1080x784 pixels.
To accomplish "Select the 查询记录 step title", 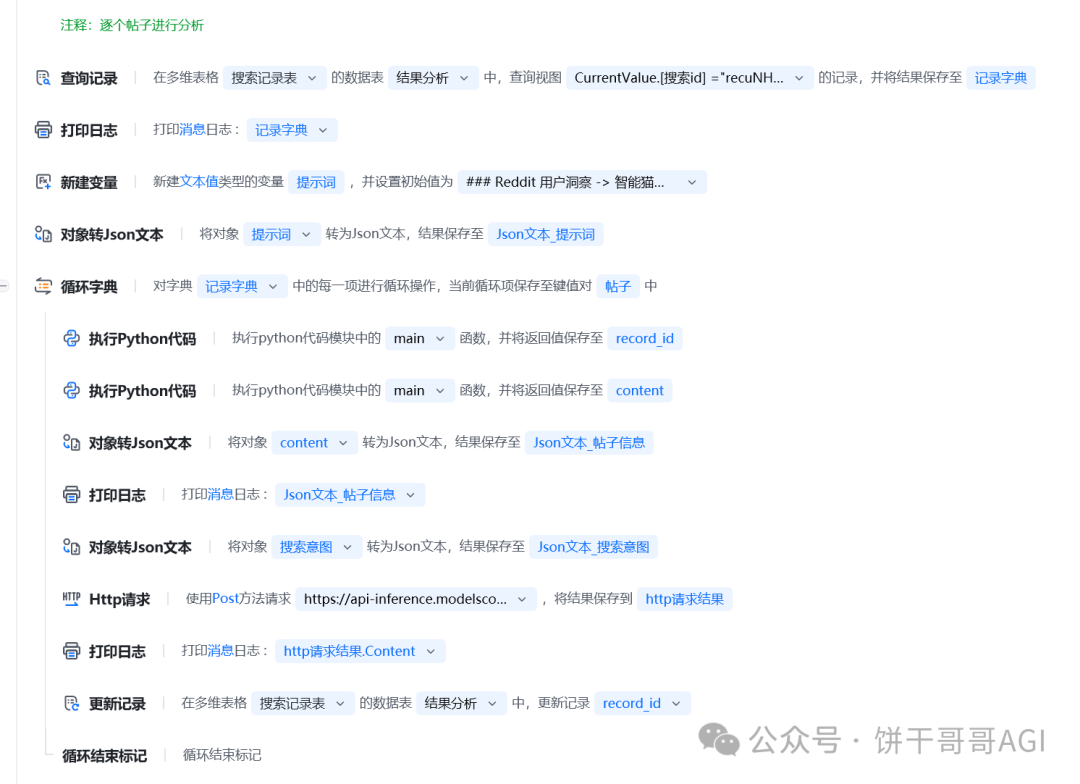I will click(89, 79).
